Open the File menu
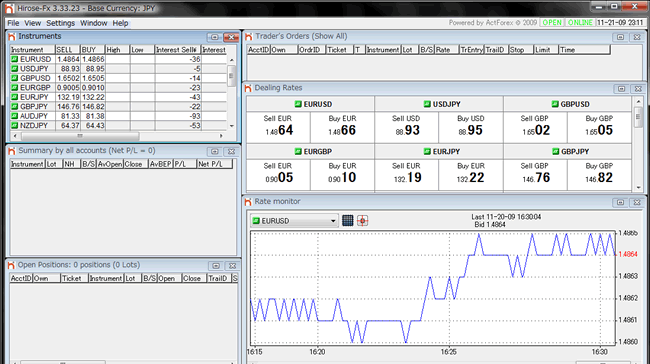The width and height of the screenshot is (650, 364). coord(13,23)
